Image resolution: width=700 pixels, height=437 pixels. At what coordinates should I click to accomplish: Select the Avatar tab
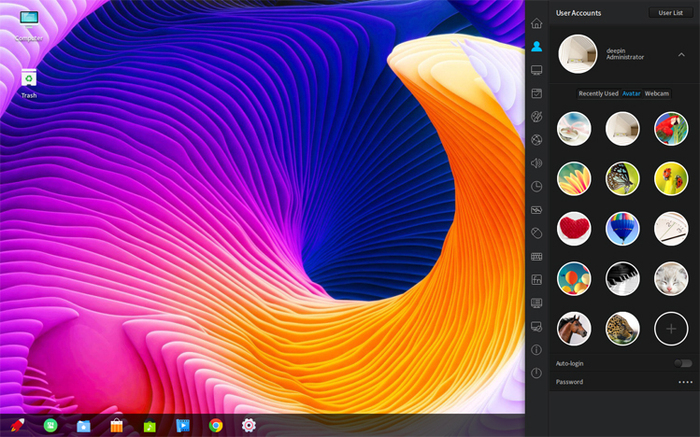631,93
